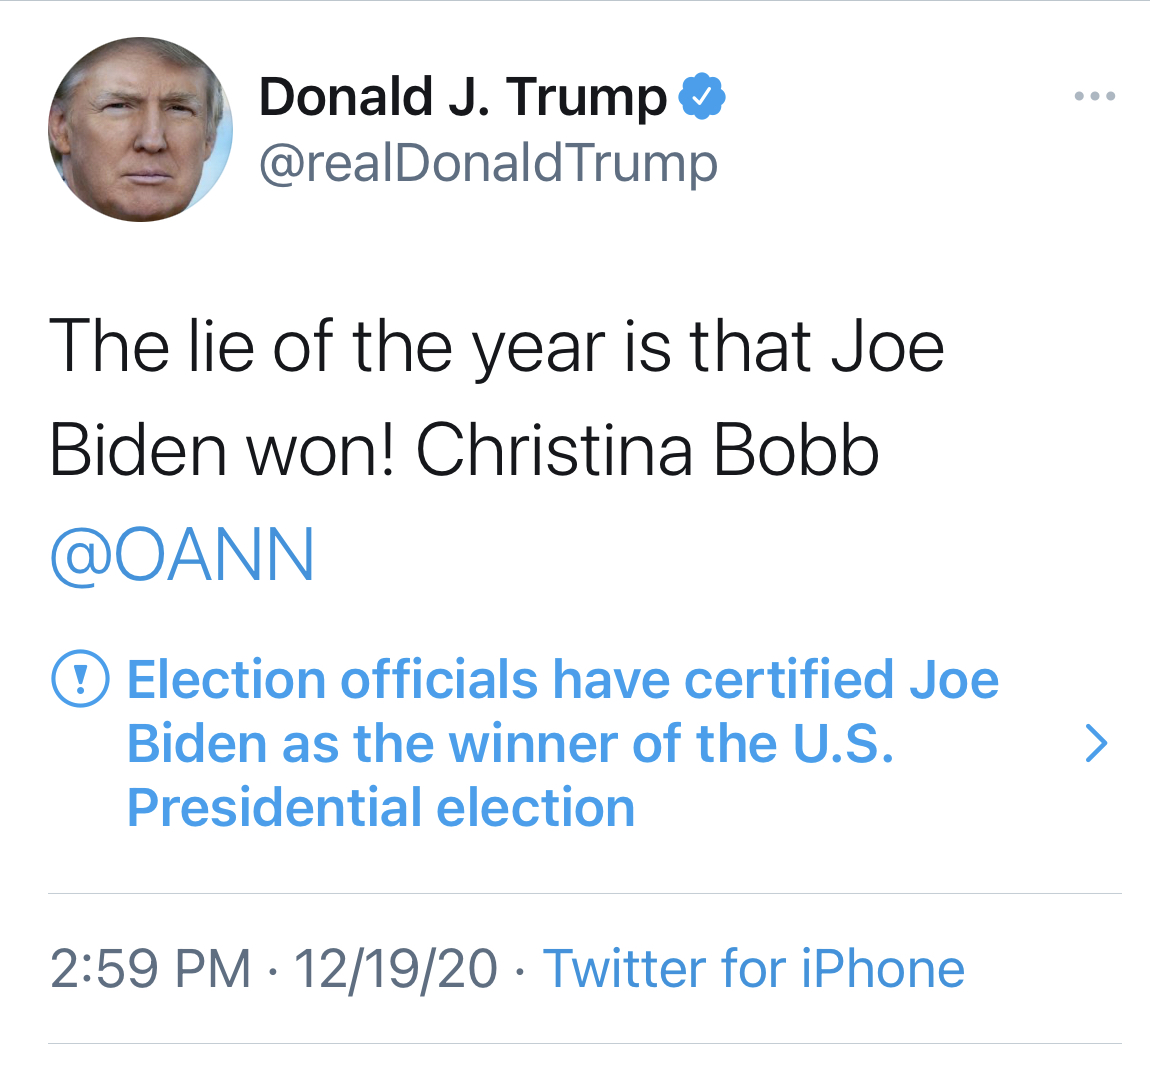Open the profile photo avatar
Screen dimensions: 1150x1073
click(x=140, y=130)
